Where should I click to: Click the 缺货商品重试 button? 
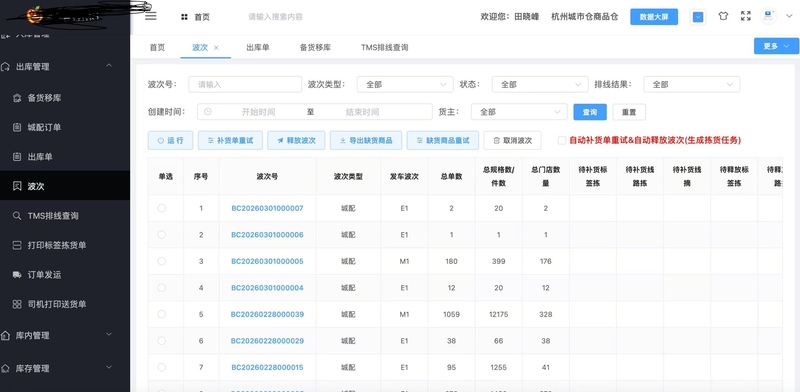(x=442, y=140)
